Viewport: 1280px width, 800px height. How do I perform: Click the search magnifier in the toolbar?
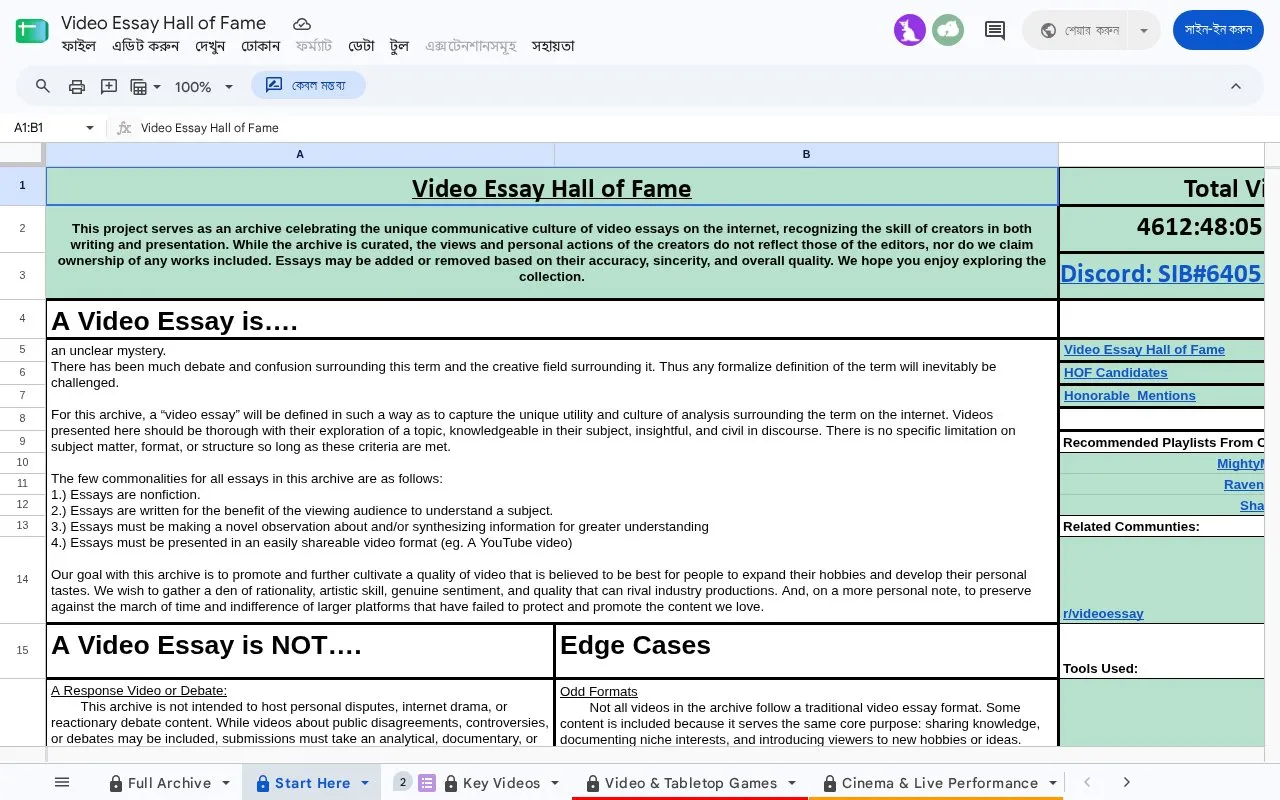tap(43, 86)
